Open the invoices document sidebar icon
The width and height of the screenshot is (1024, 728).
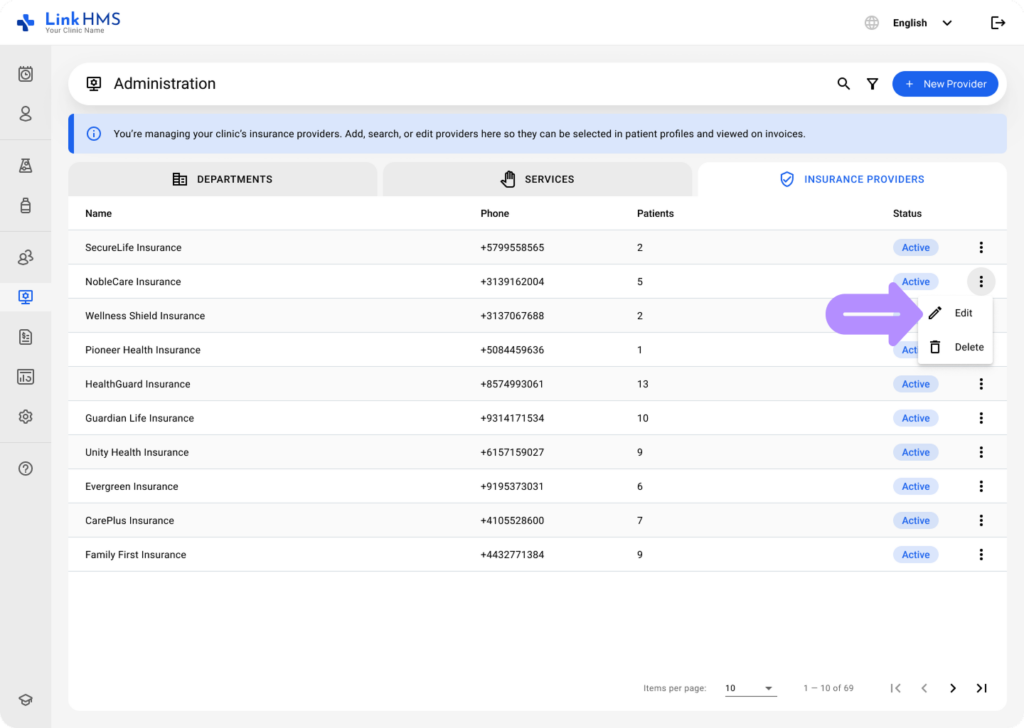(25, 337)
